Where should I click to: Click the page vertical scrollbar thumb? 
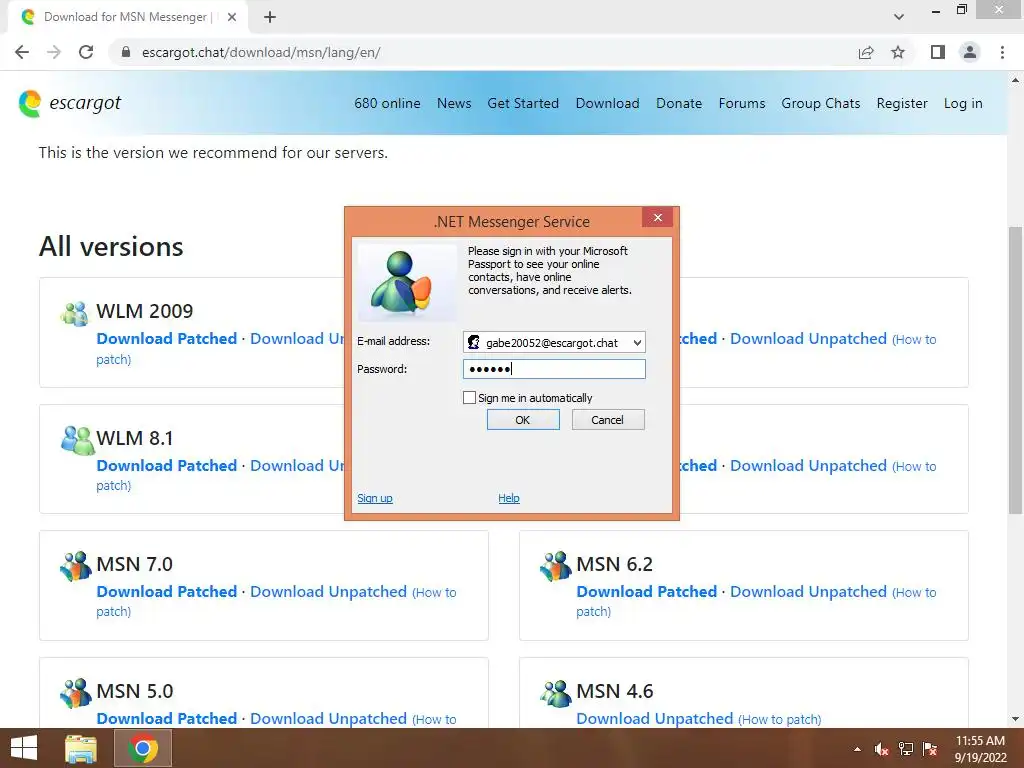[x=1015, y=370]
